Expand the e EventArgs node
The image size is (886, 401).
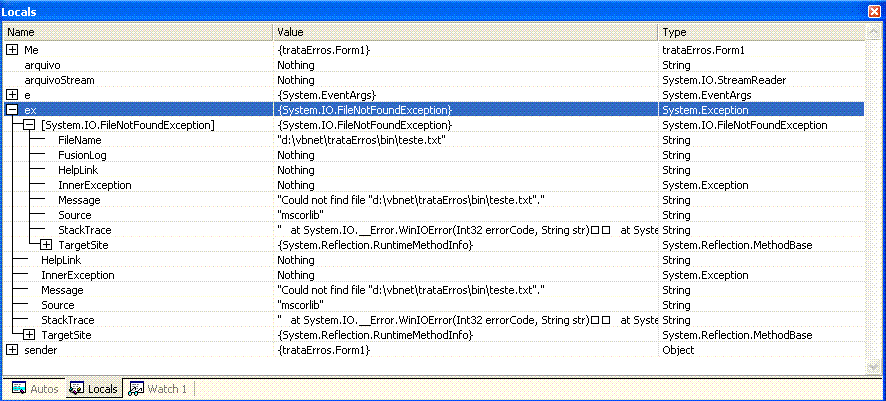point(12,95)
